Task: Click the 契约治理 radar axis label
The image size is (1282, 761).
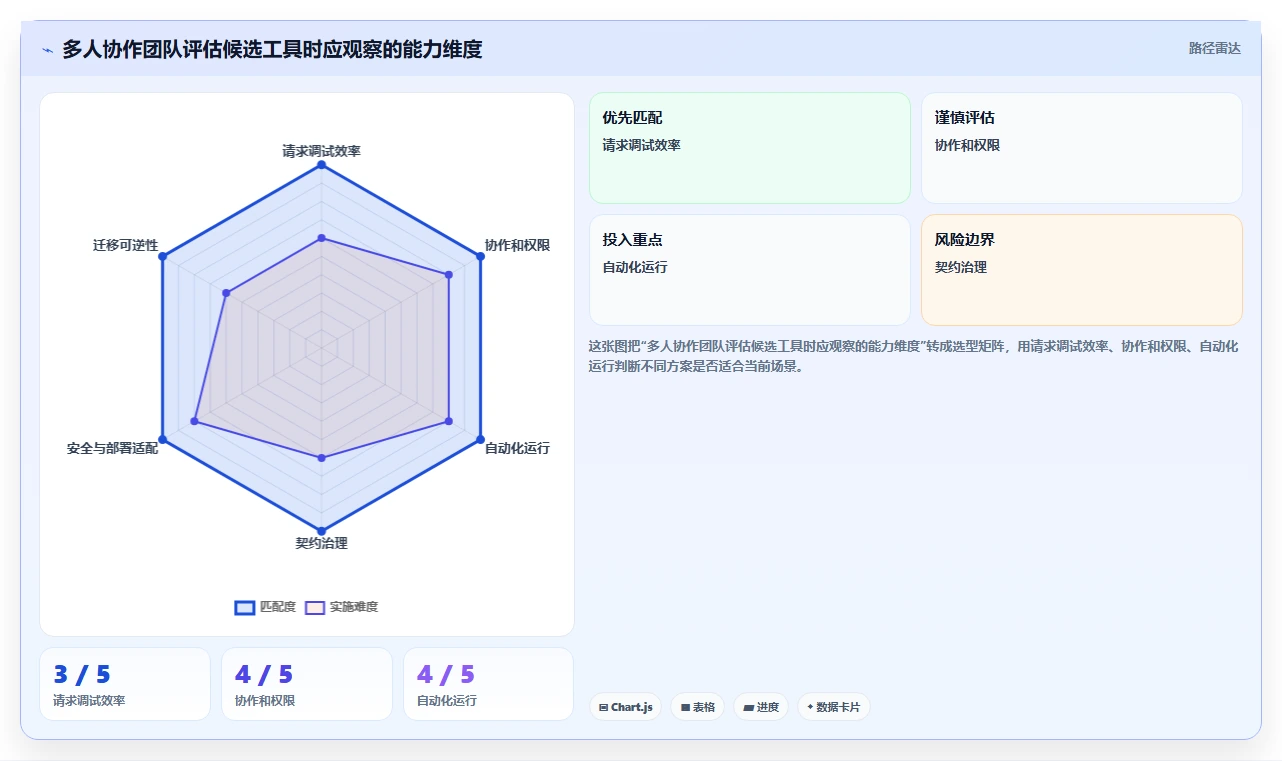Action: (x=321, y=543)
